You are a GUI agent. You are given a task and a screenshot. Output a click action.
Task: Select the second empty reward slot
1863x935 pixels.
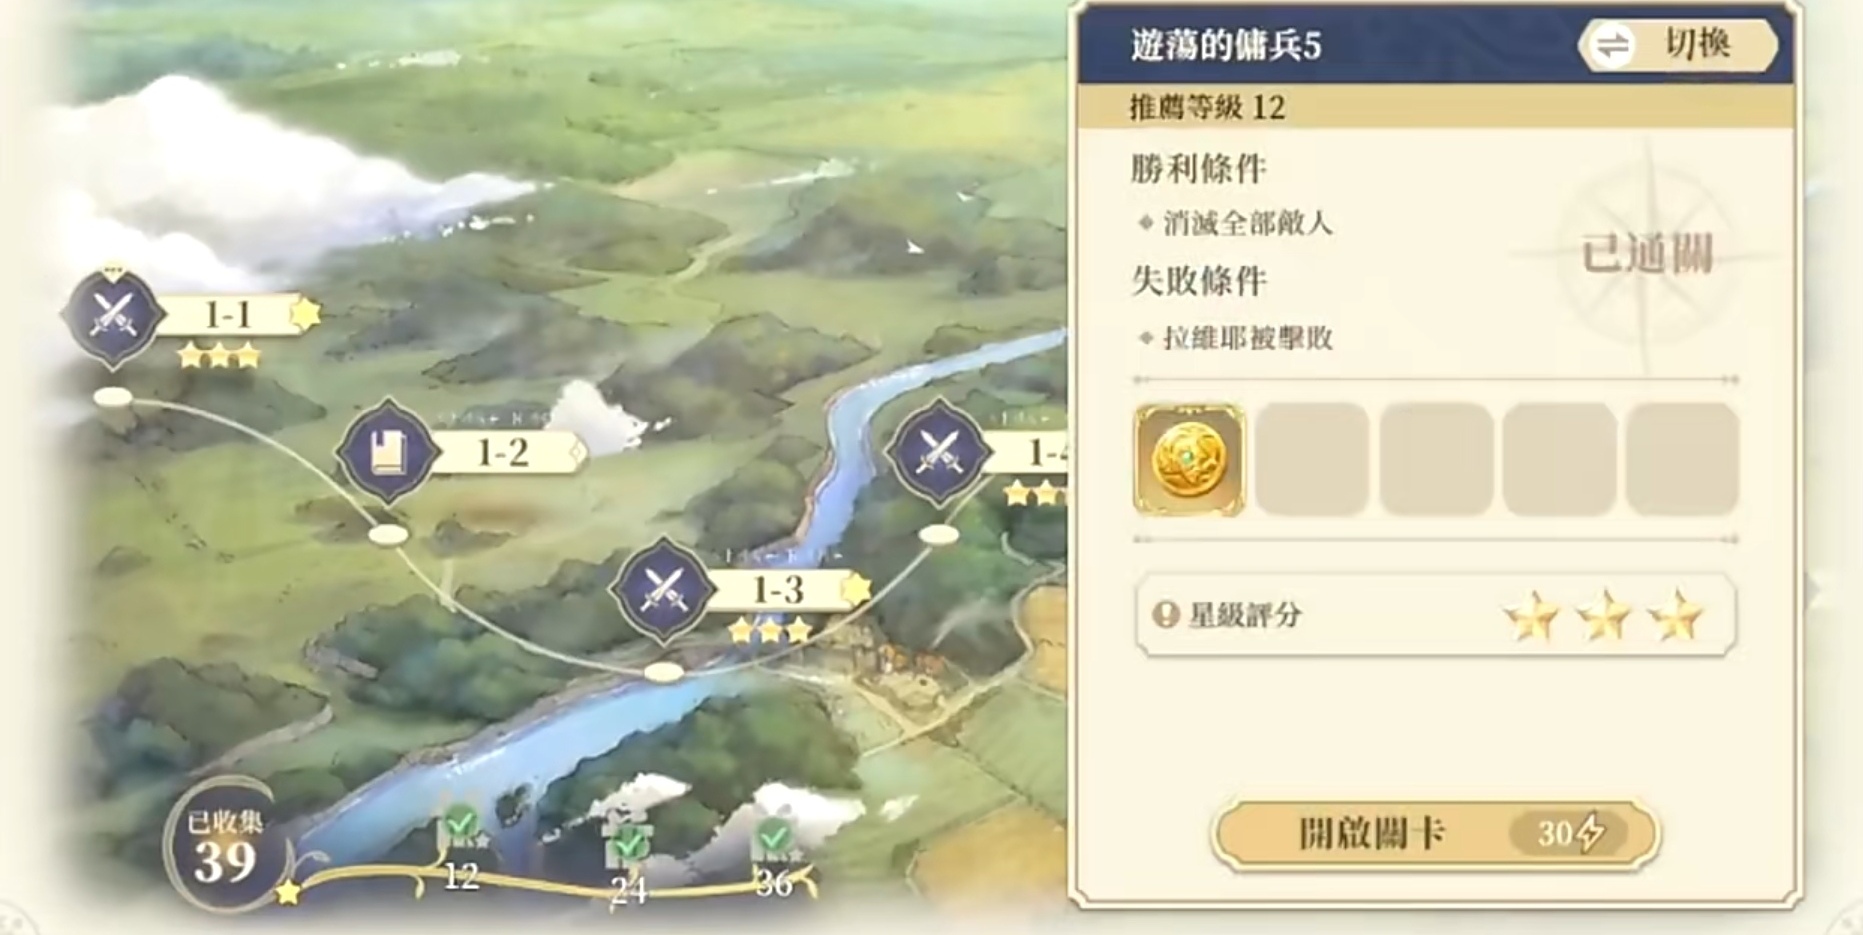[1435, 460]
